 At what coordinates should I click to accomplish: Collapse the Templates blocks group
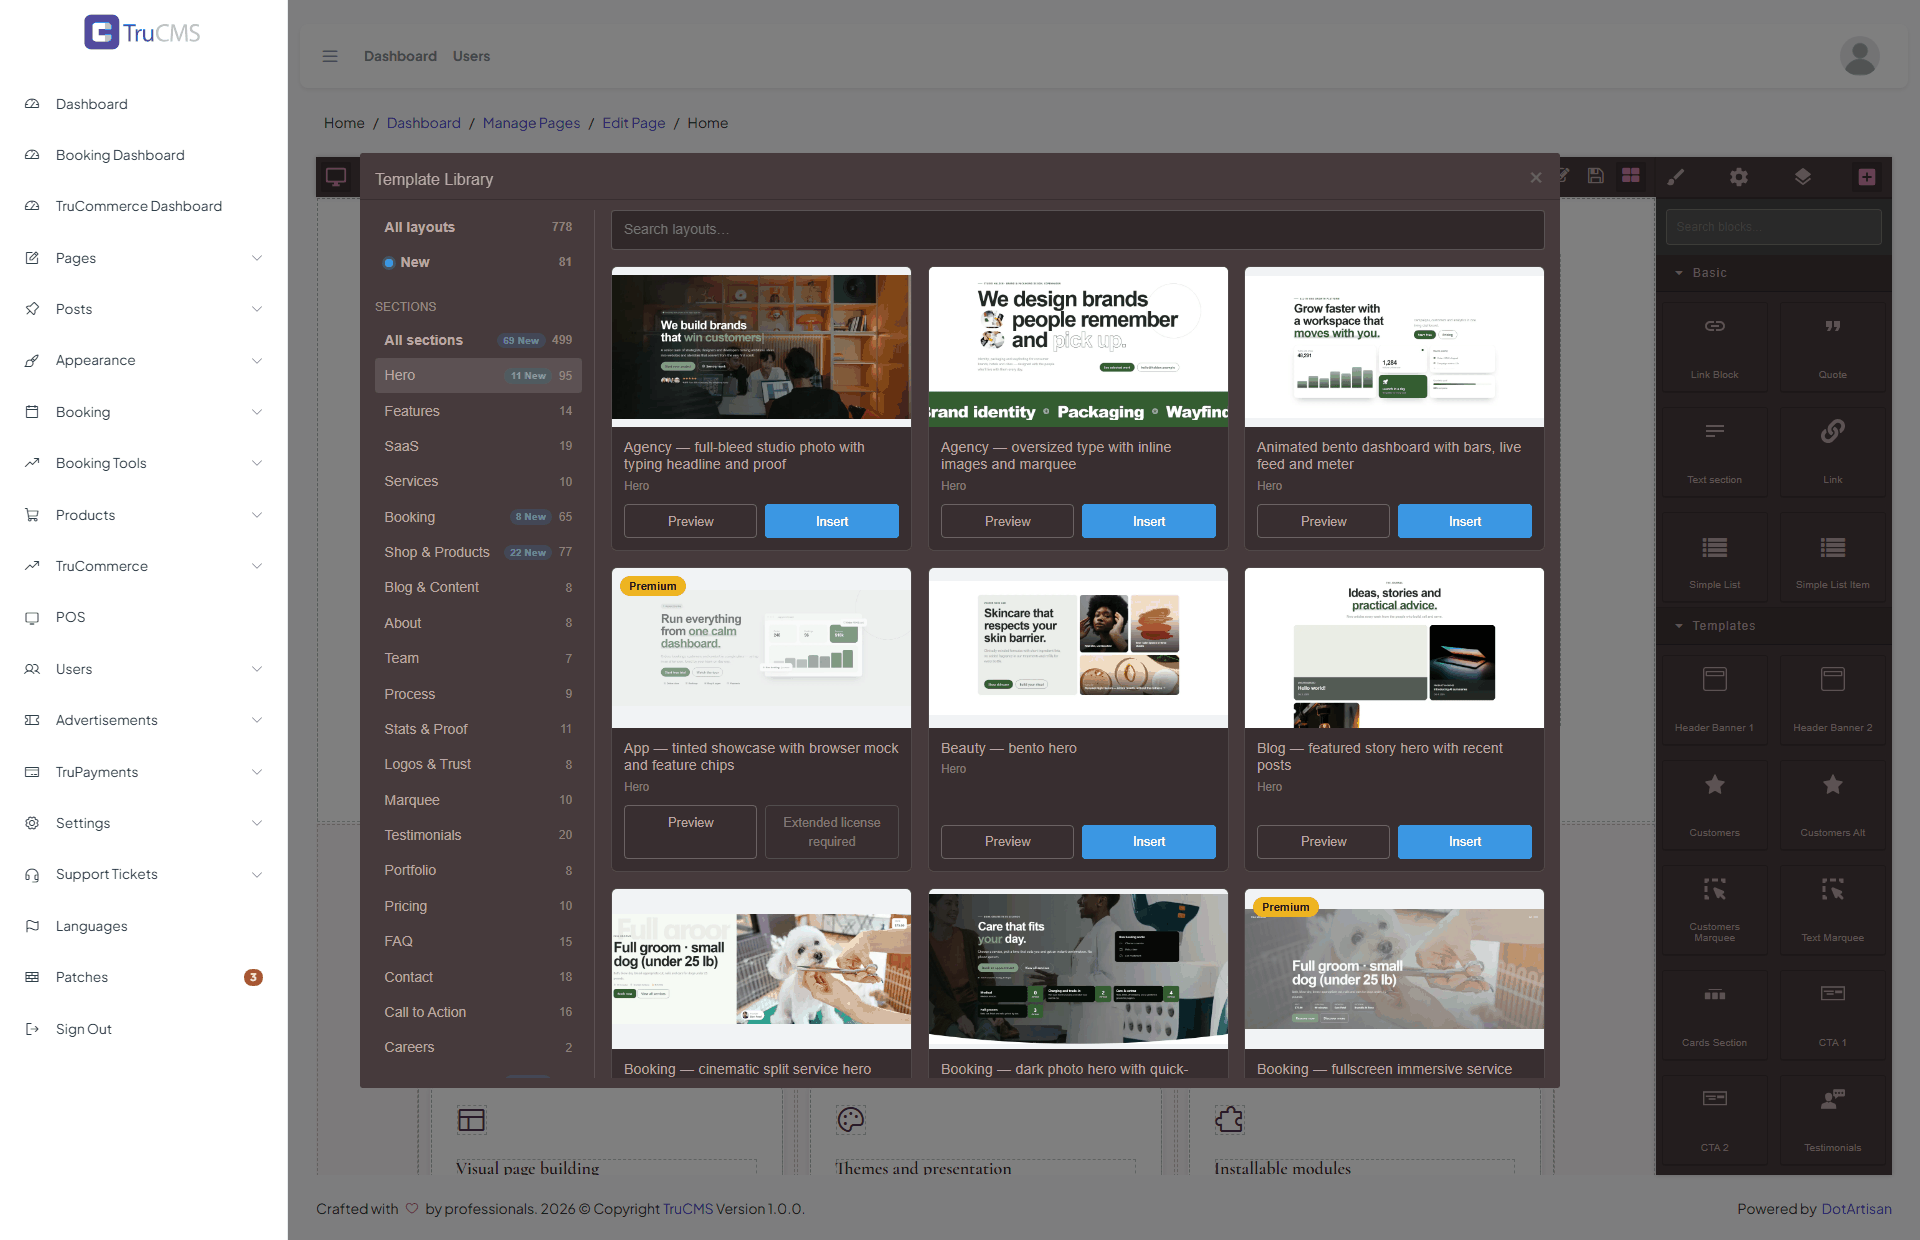click(x=1773, y=625)
